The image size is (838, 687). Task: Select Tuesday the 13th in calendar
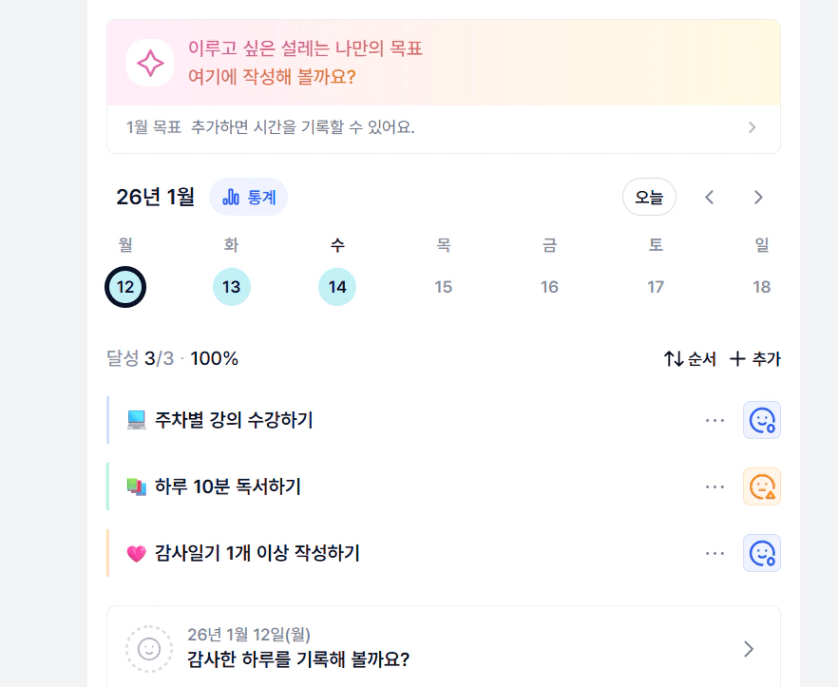231,287
